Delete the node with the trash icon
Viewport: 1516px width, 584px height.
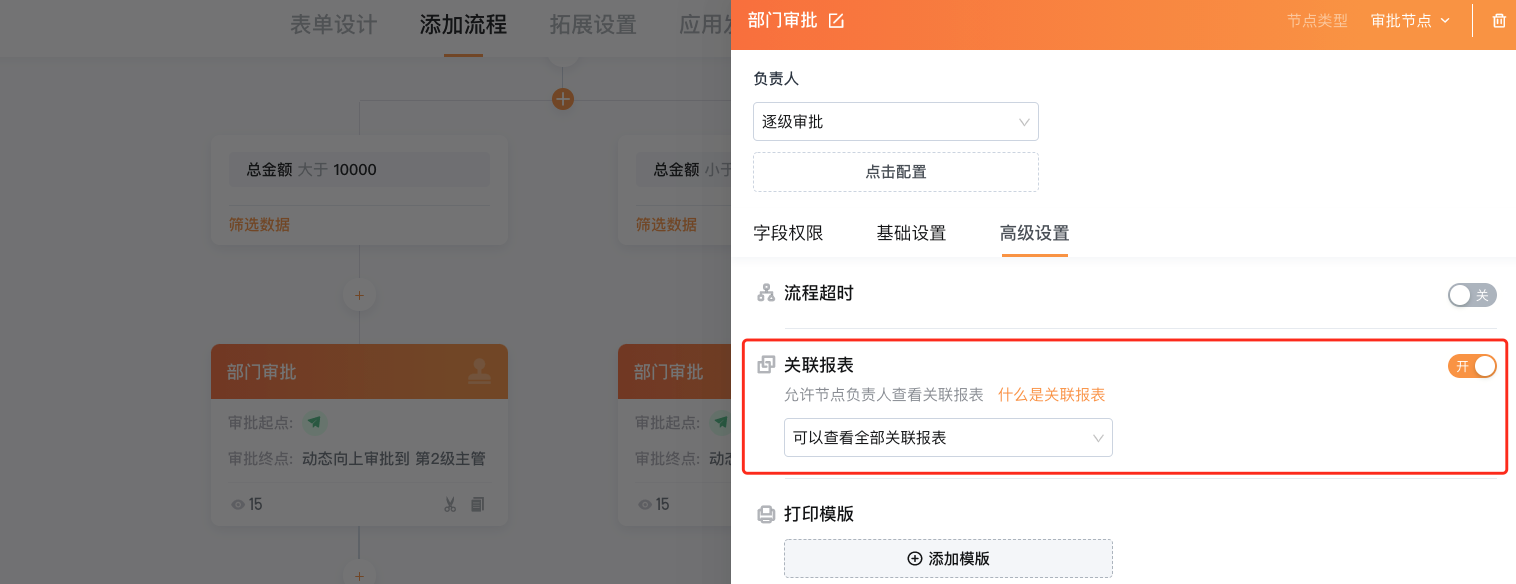tap(1499, 21)
